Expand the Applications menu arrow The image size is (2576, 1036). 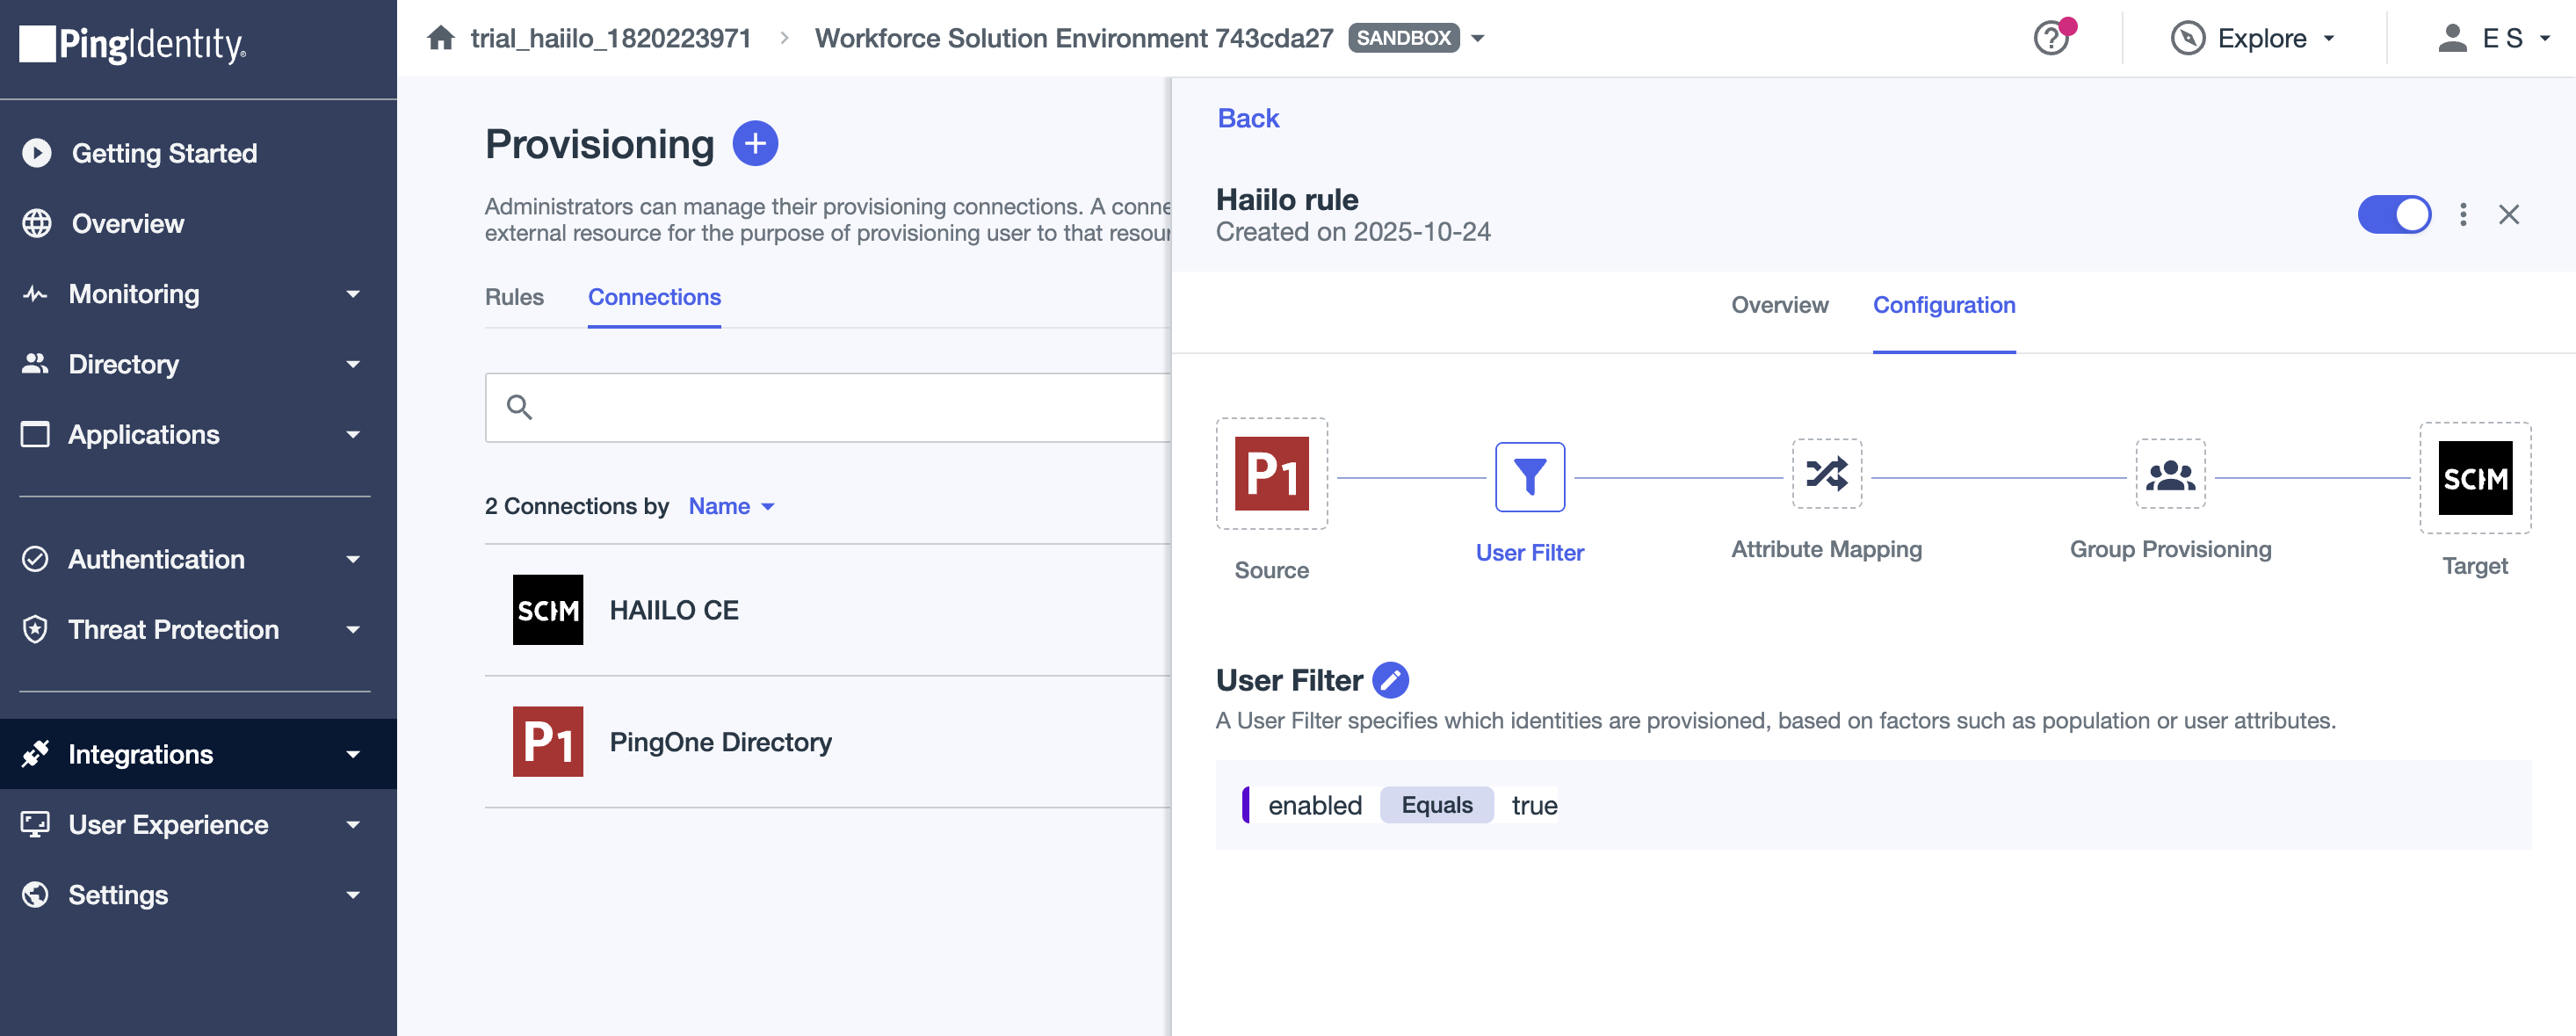[x=352, y=434]
